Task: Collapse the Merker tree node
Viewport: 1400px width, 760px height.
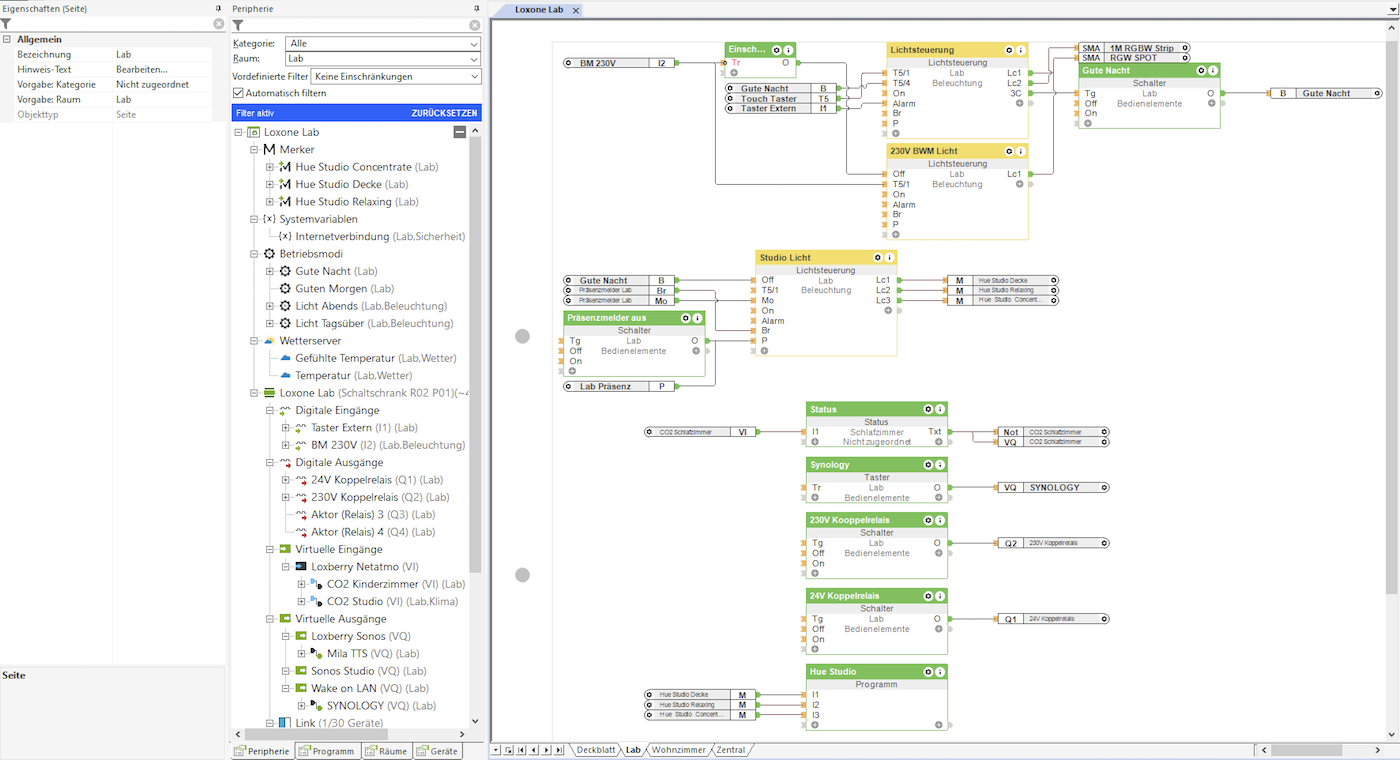Action: (x=254, y=149)
